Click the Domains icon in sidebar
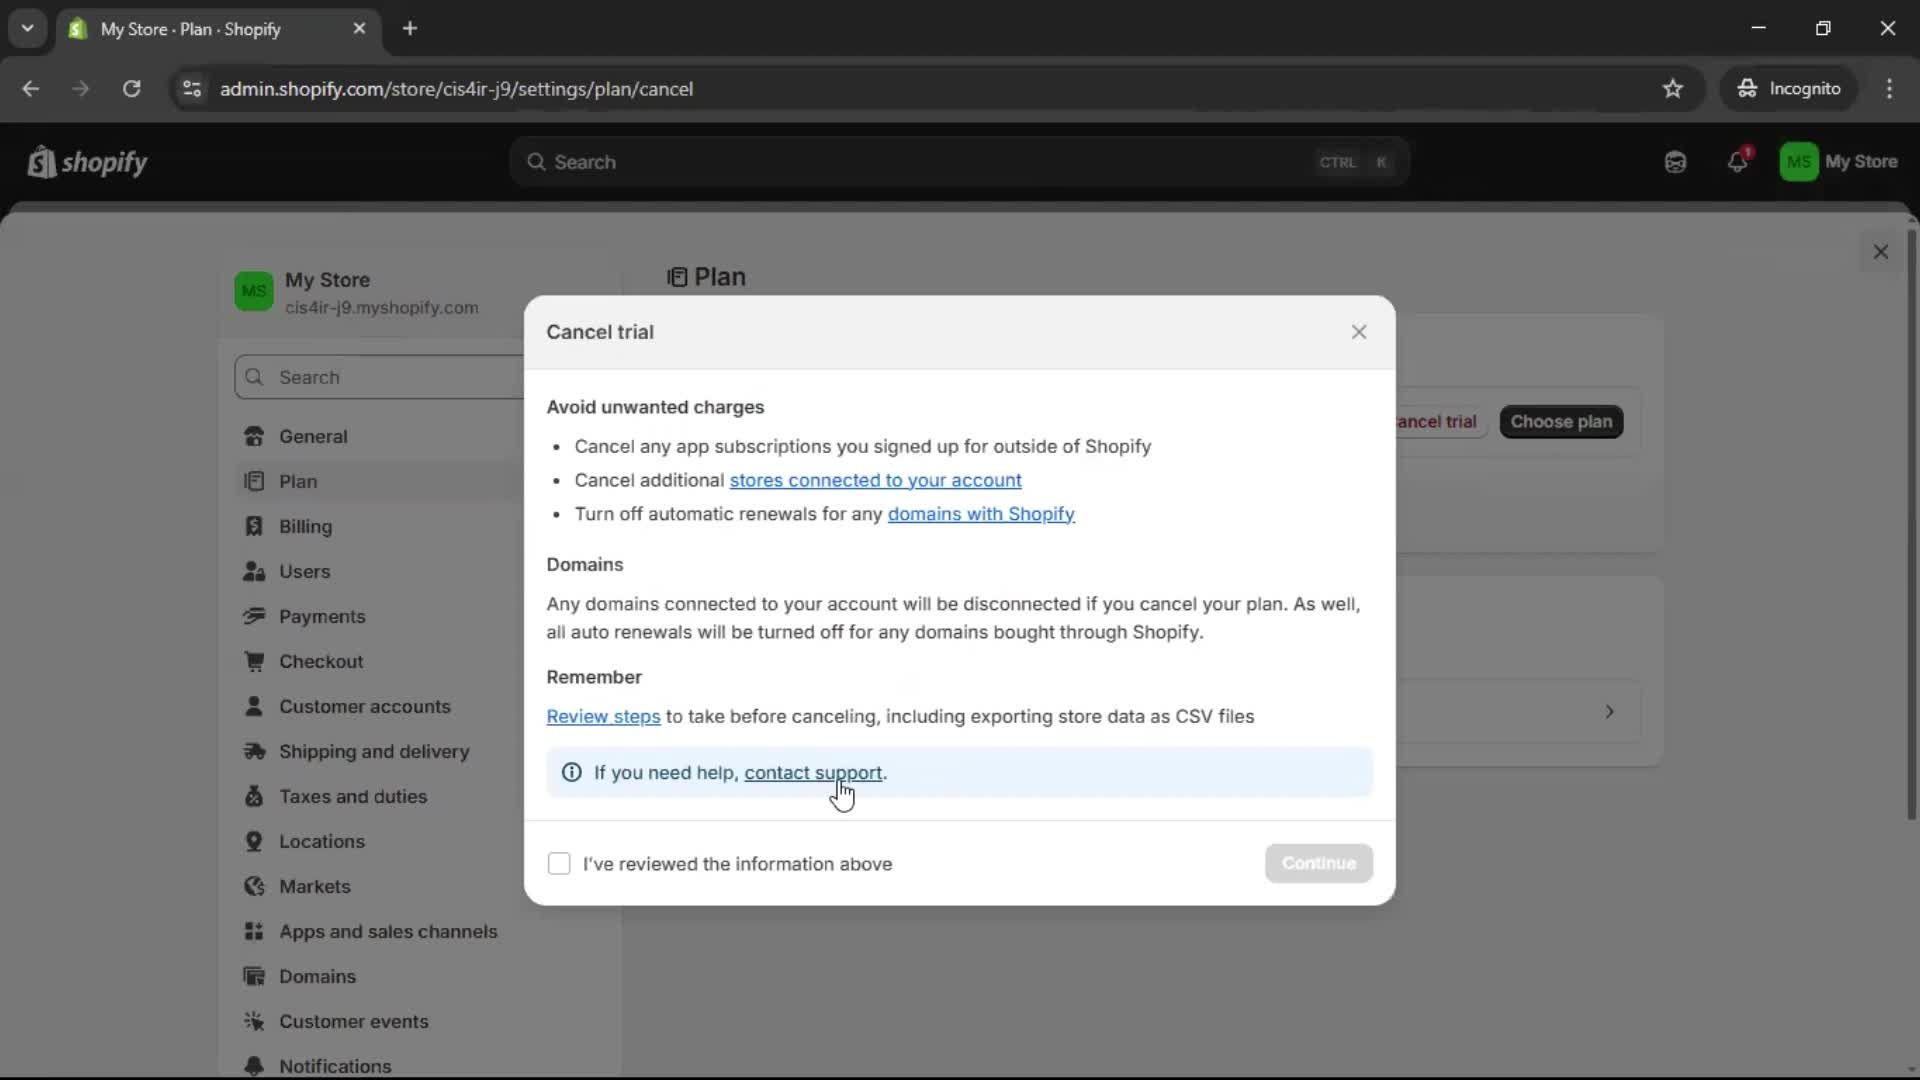Screen dimensions: 1920x1080 coord(254,977)
